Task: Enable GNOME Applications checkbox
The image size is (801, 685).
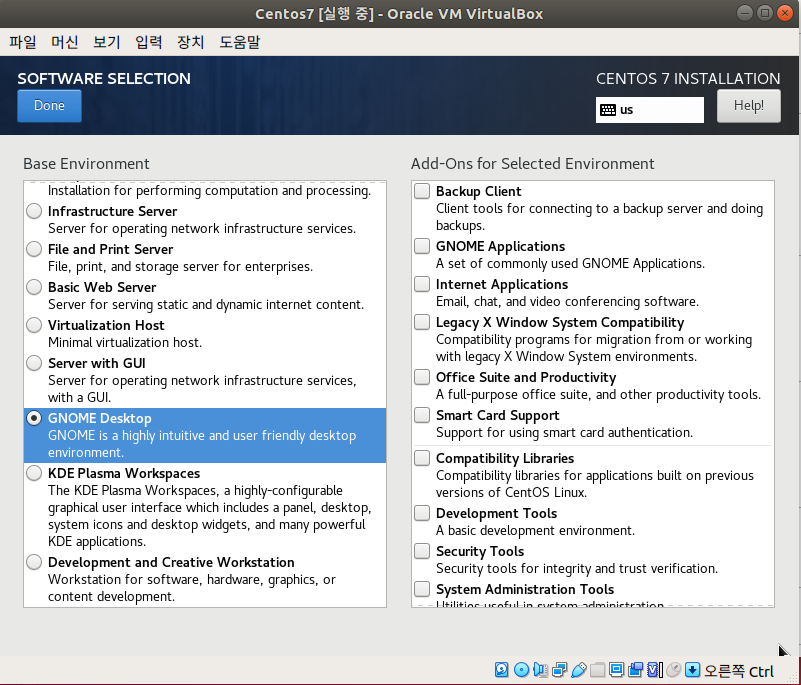Action: coord(422,246)
